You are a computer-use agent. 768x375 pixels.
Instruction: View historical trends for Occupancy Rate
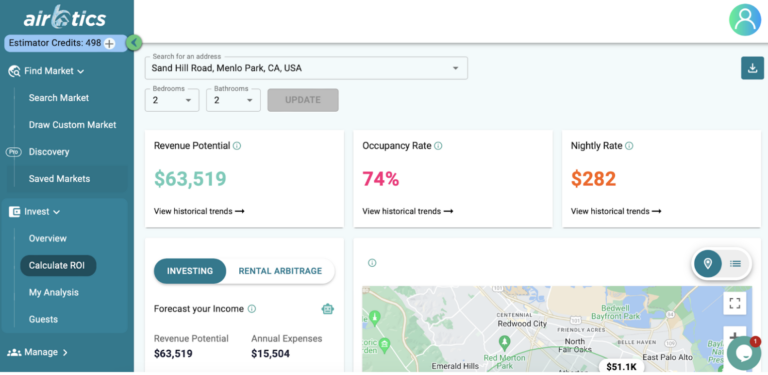[408, 211]
